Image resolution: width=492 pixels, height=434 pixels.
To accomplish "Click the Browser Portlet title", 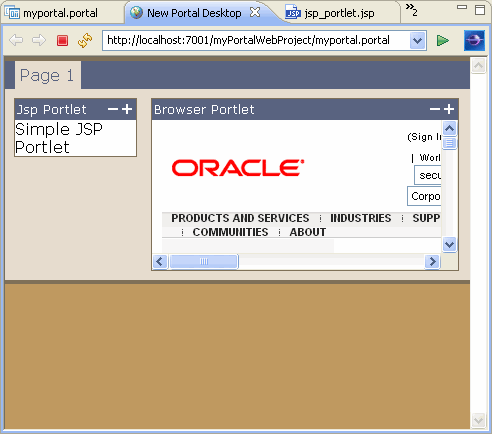I will click(x=204, y=109).
